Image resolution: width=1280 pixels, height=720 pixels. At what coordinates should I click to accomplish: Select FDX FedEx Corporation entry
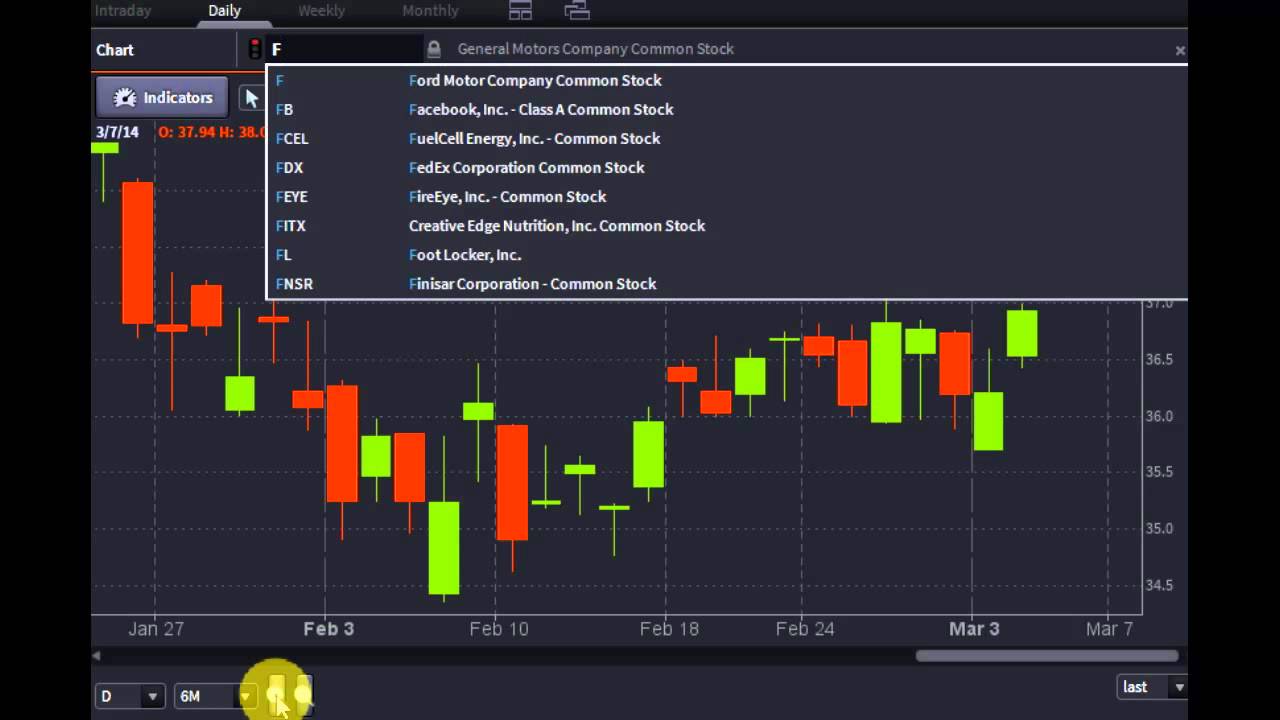click(726, 167)
